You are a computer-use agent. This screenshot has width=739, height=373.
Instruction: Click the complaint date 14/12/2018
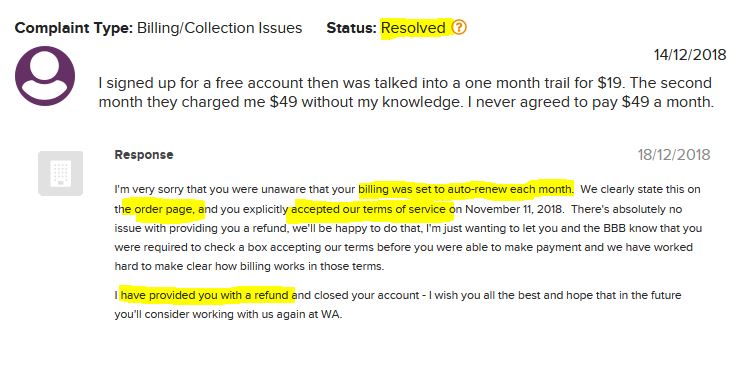(x=690, y=55)
